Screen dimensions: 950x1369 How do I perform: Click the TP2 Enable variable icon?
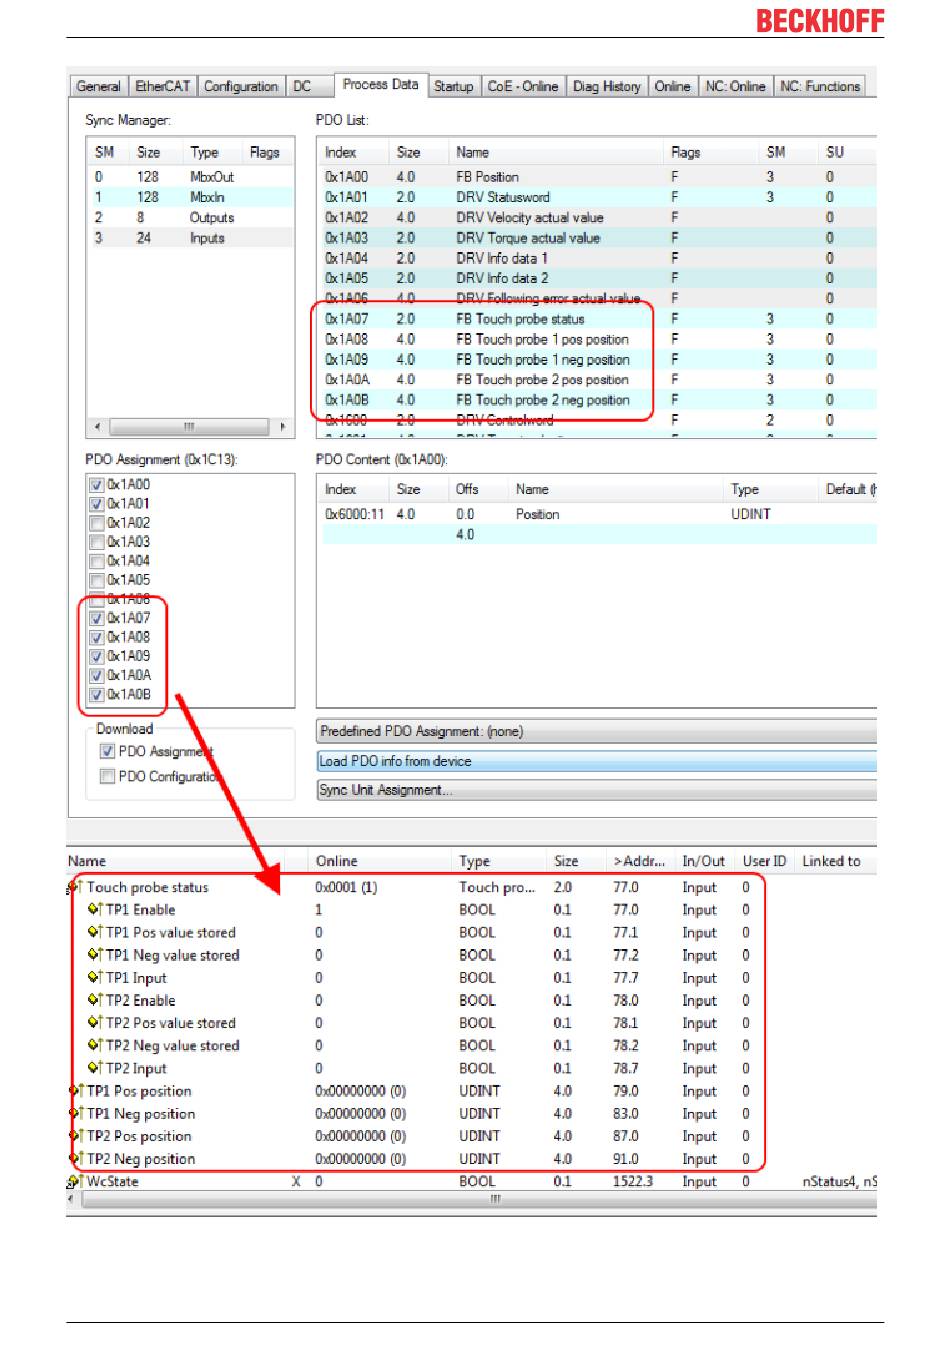click(x=95, y=1000)
